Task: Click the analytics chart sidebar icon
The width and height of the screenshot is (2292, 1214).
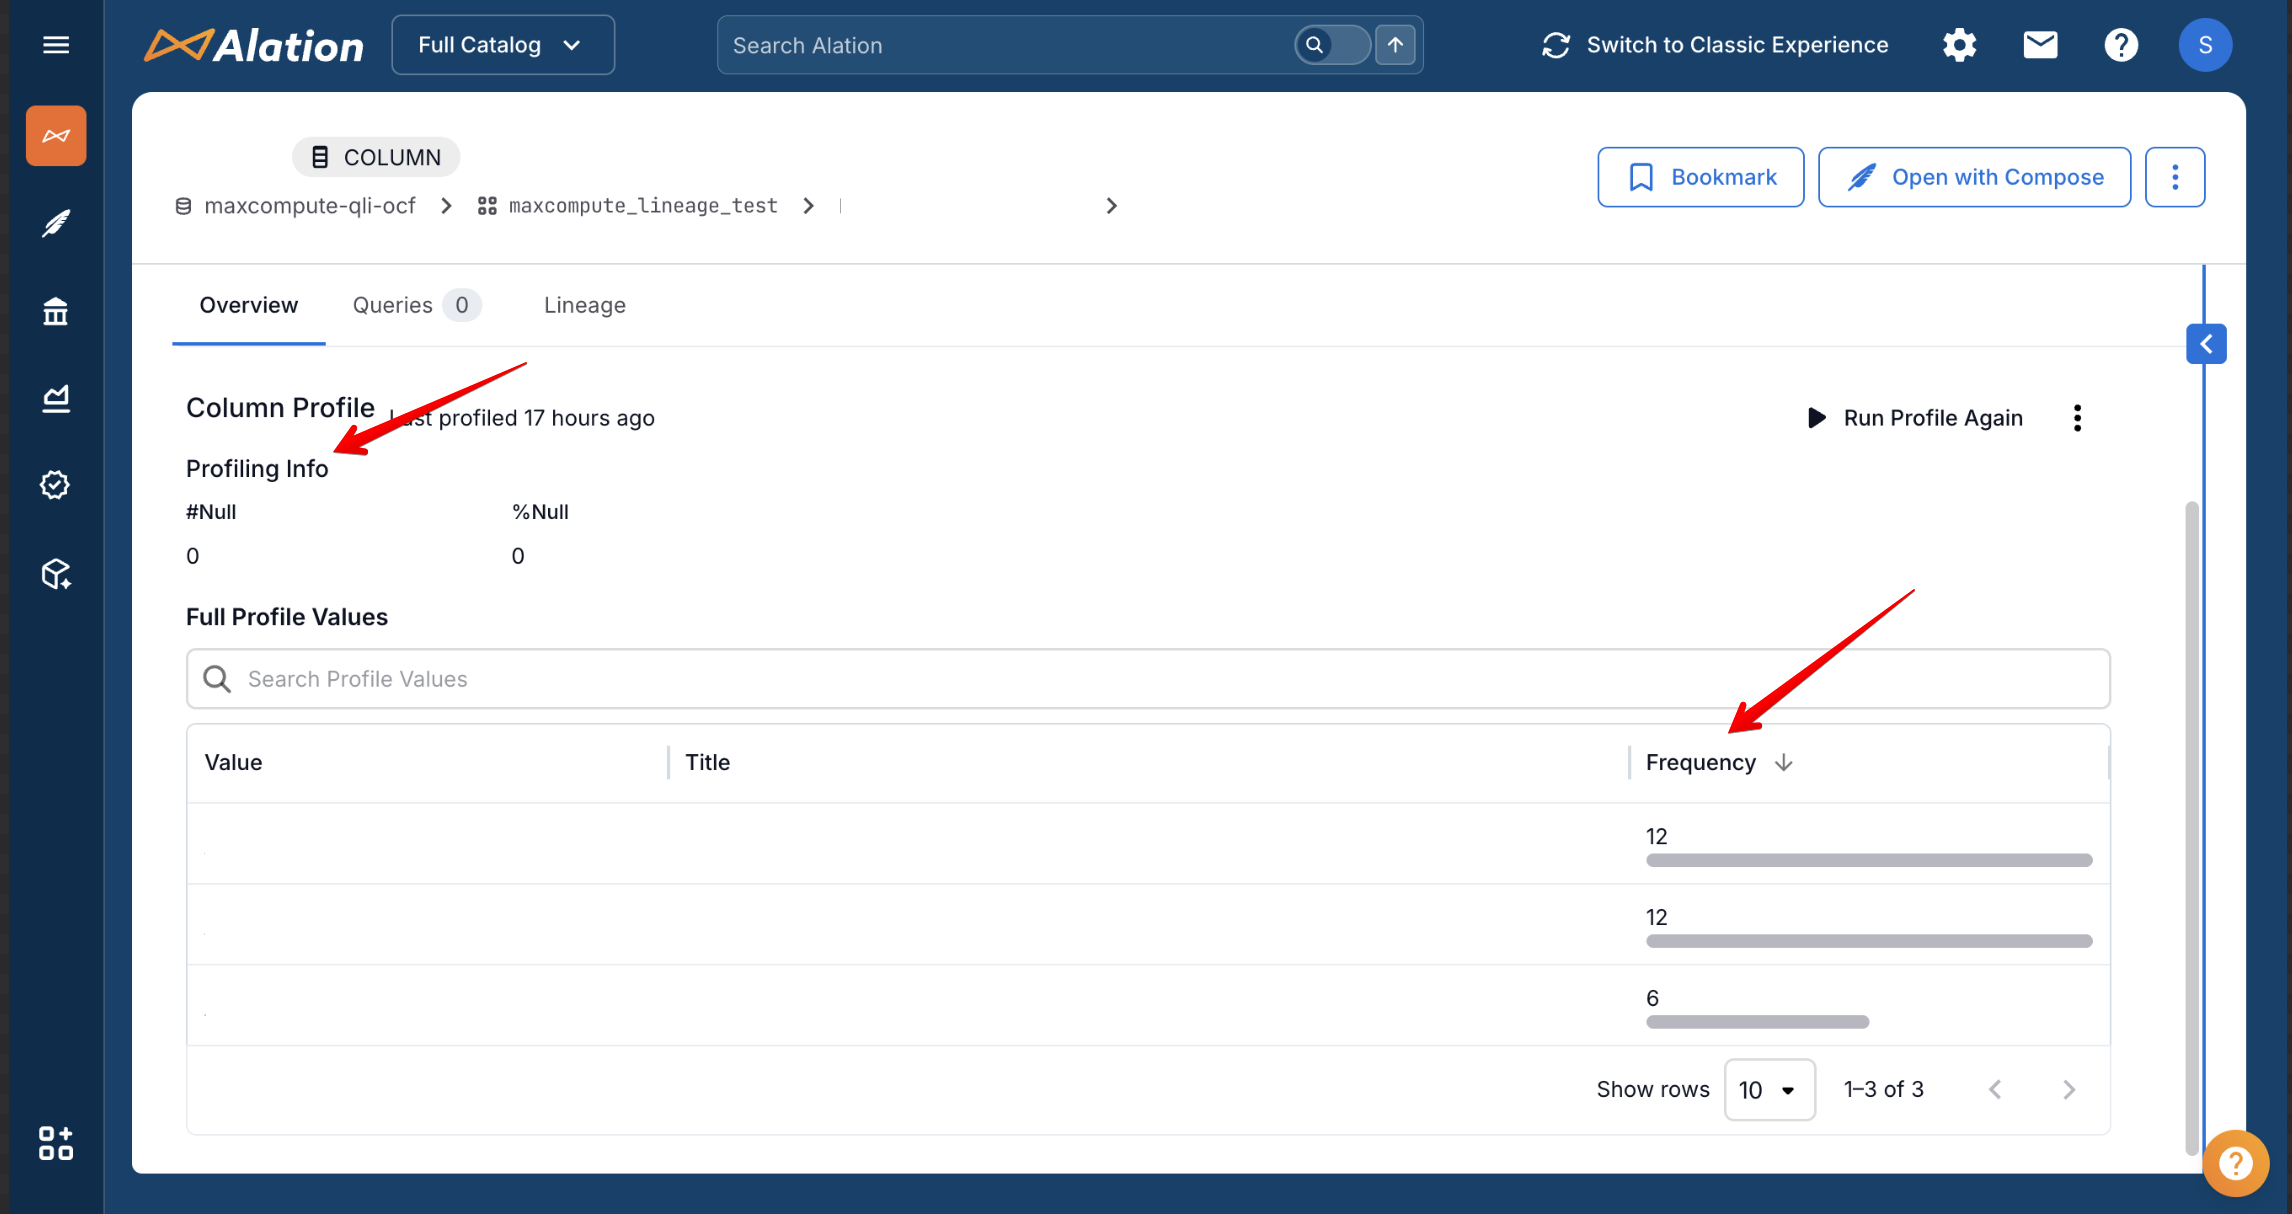Action: coord(56,399)
